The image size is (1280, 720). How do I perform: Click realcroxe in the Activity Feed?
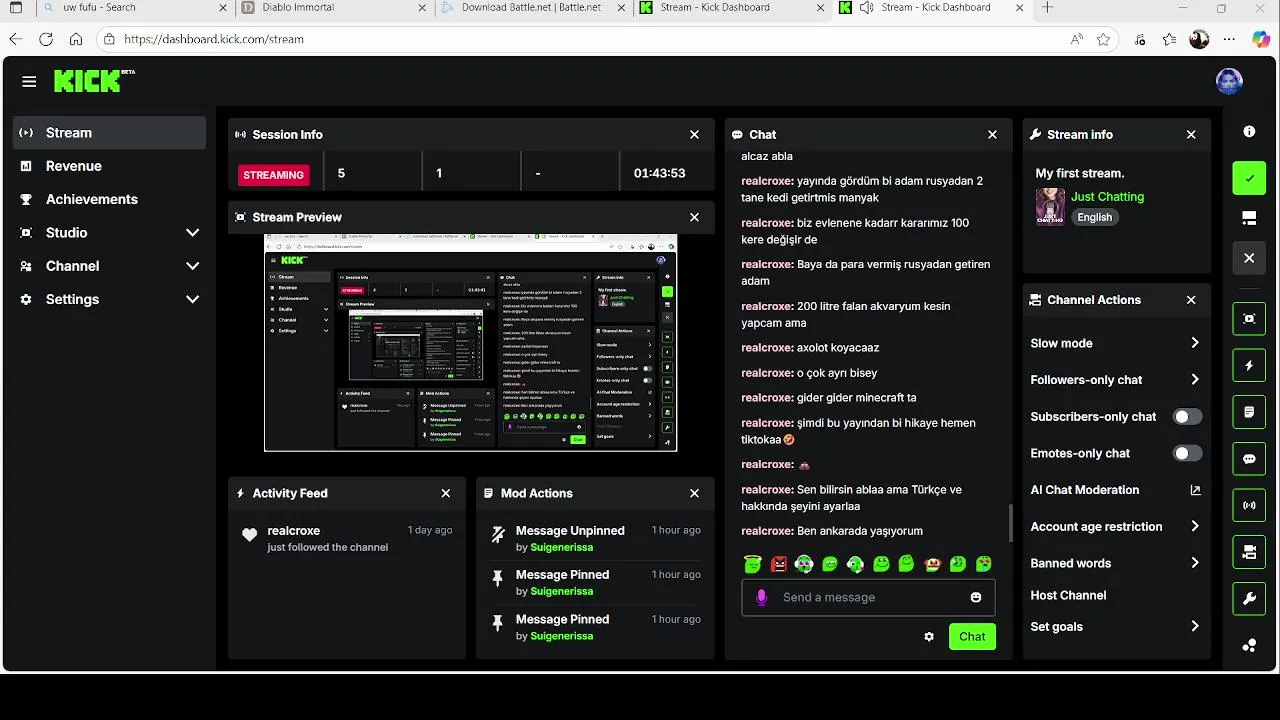[x=294, y=531]
